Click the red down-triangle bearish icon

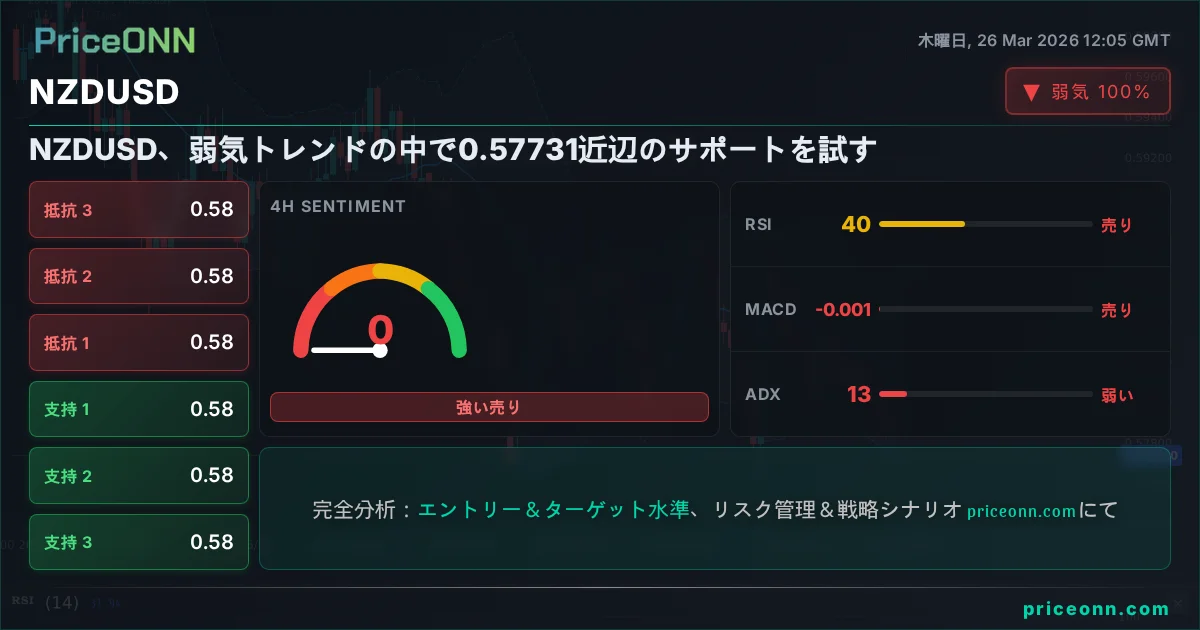tap(1031, 93)
